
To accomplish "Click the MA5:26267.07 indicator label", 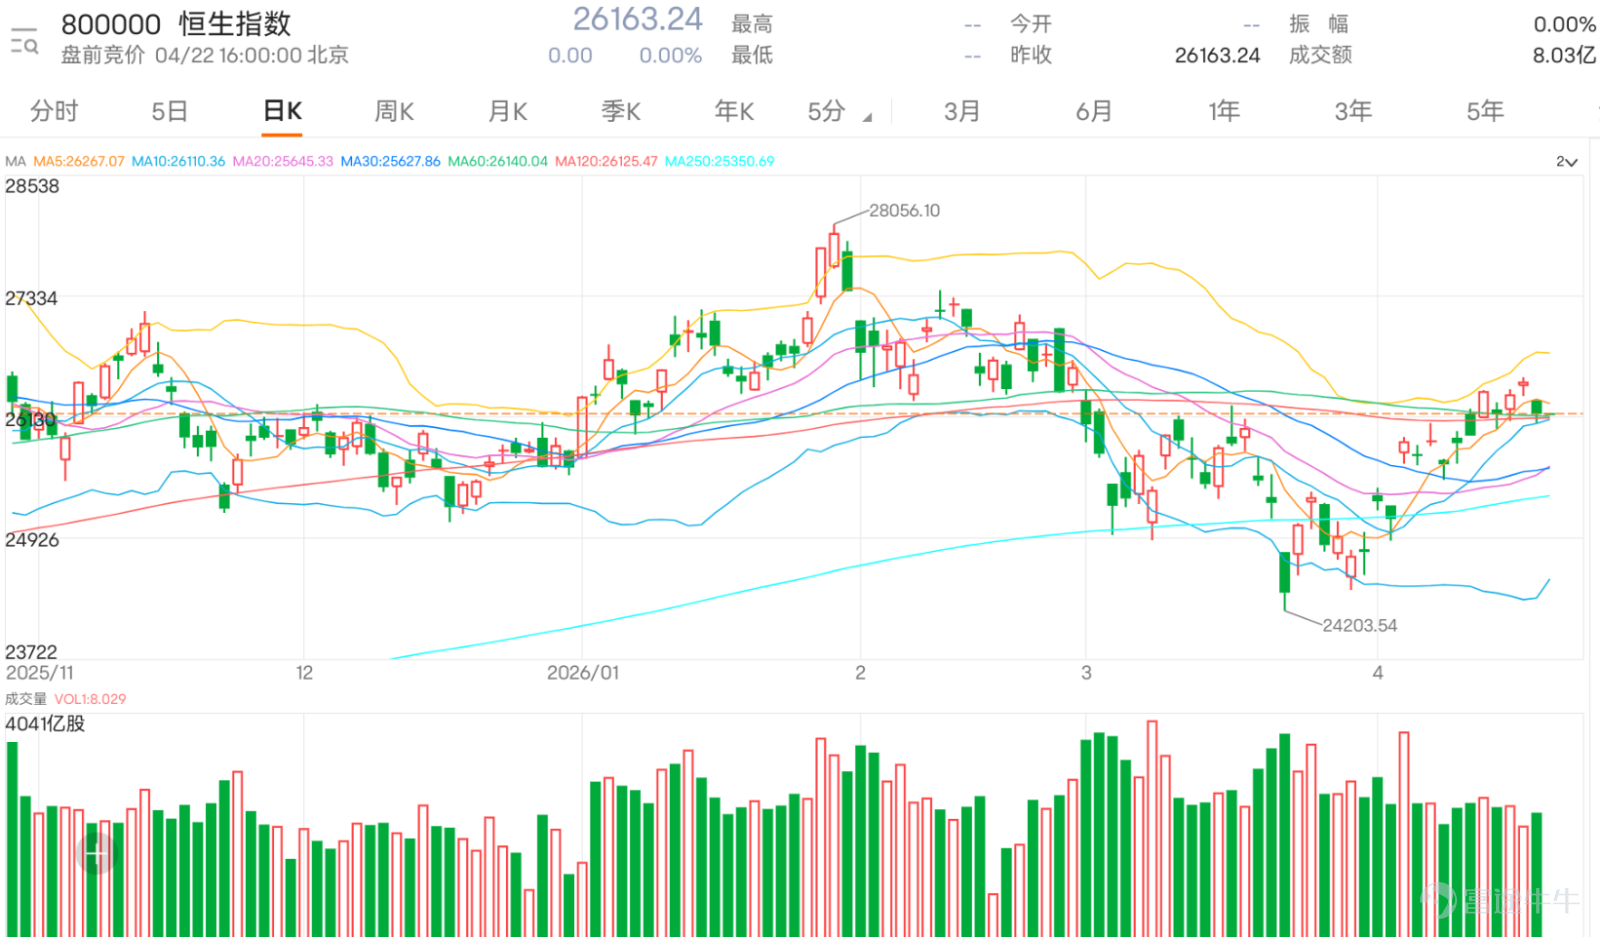I will click(x=79, y=161).
